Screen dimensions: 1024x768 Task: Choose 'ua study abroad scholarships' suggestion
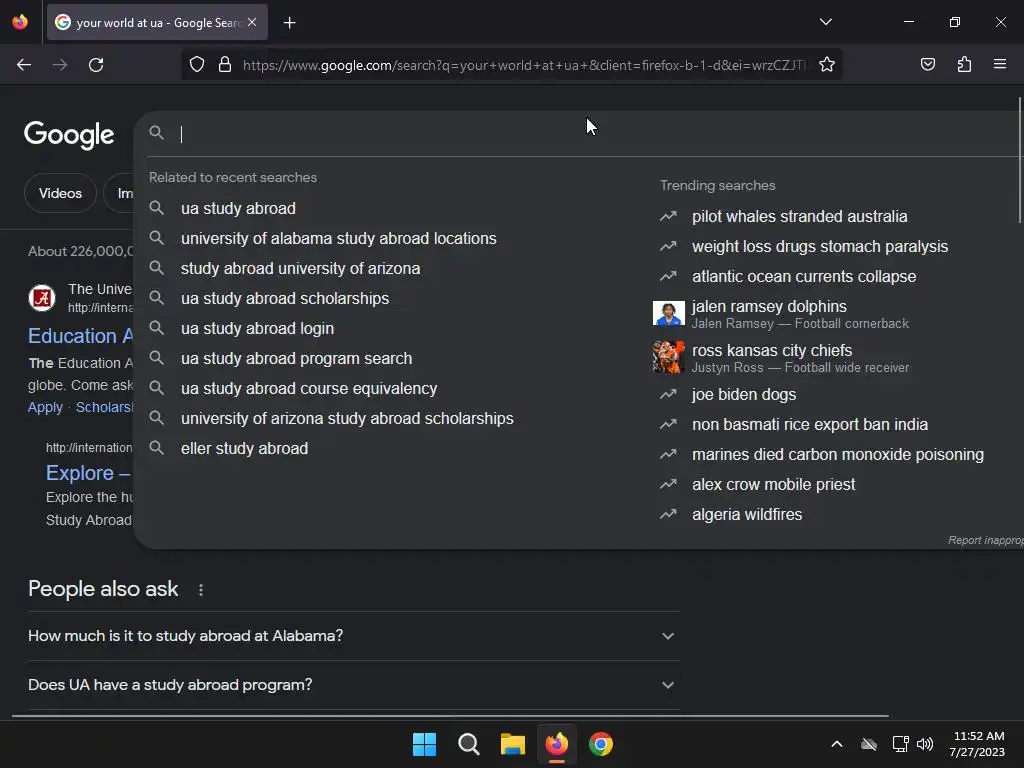point(285,298)
